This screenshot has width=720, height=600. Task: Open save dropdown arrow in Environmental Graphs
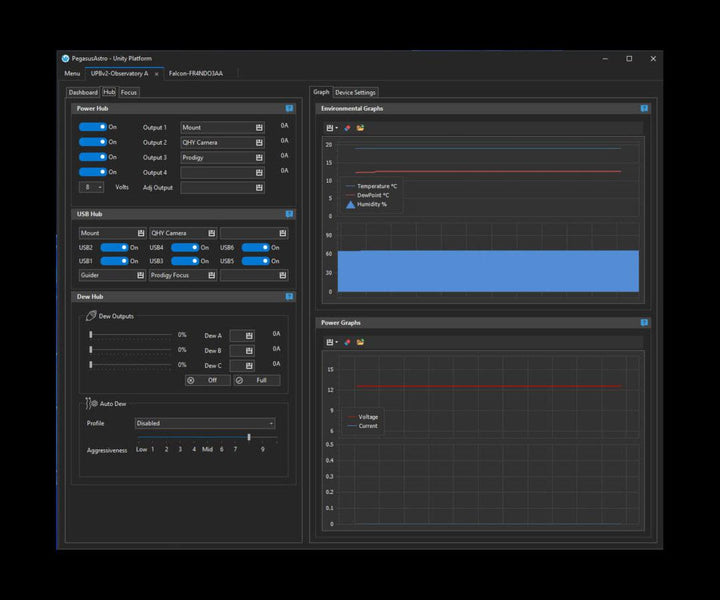(337, 128)
